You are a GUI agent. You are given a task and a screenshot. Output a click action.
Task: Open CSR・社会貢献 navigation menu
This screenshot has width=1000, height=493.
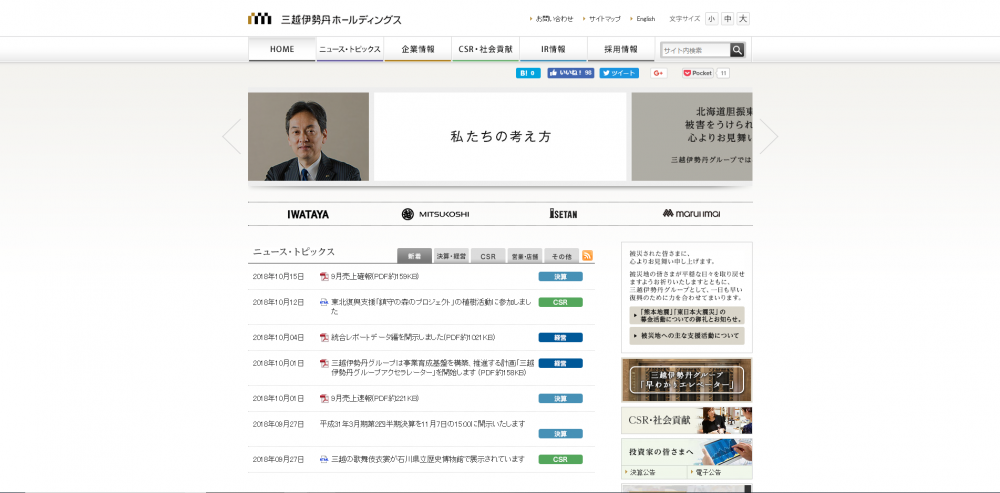click(486, 49)
